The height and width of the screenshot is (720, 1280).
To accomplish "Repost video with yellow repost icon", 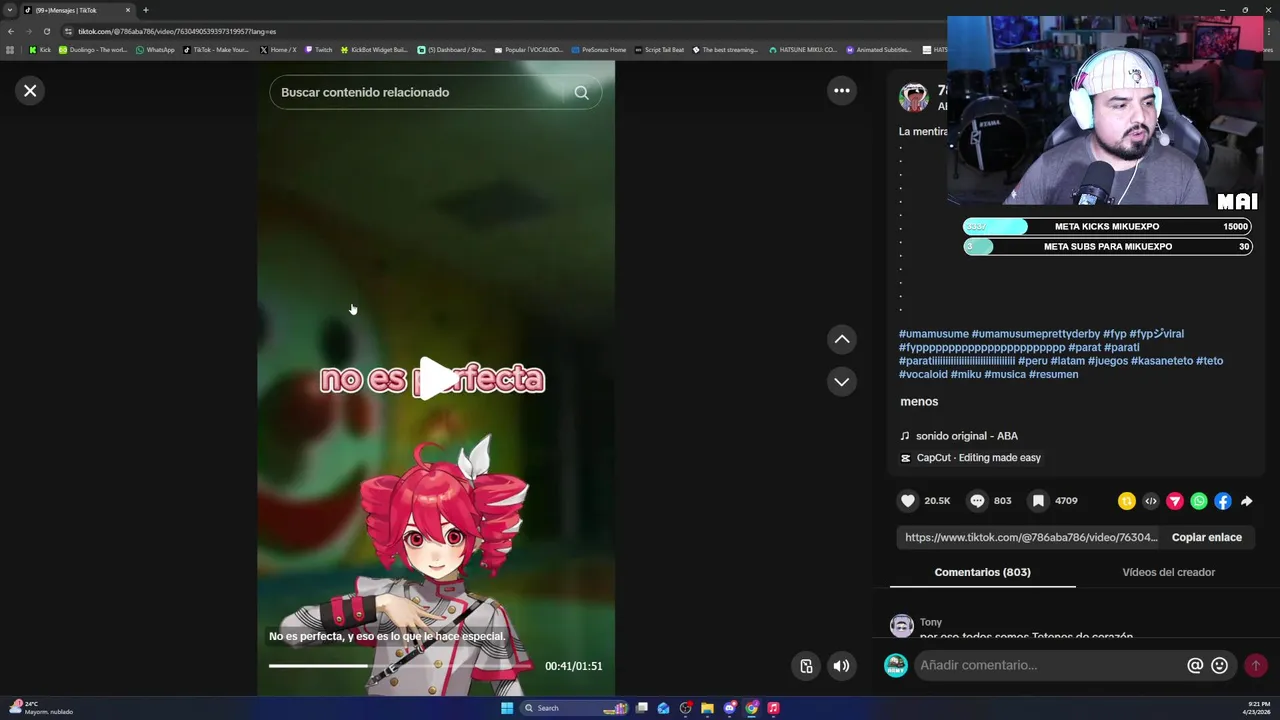I will tap(1127, 501).
